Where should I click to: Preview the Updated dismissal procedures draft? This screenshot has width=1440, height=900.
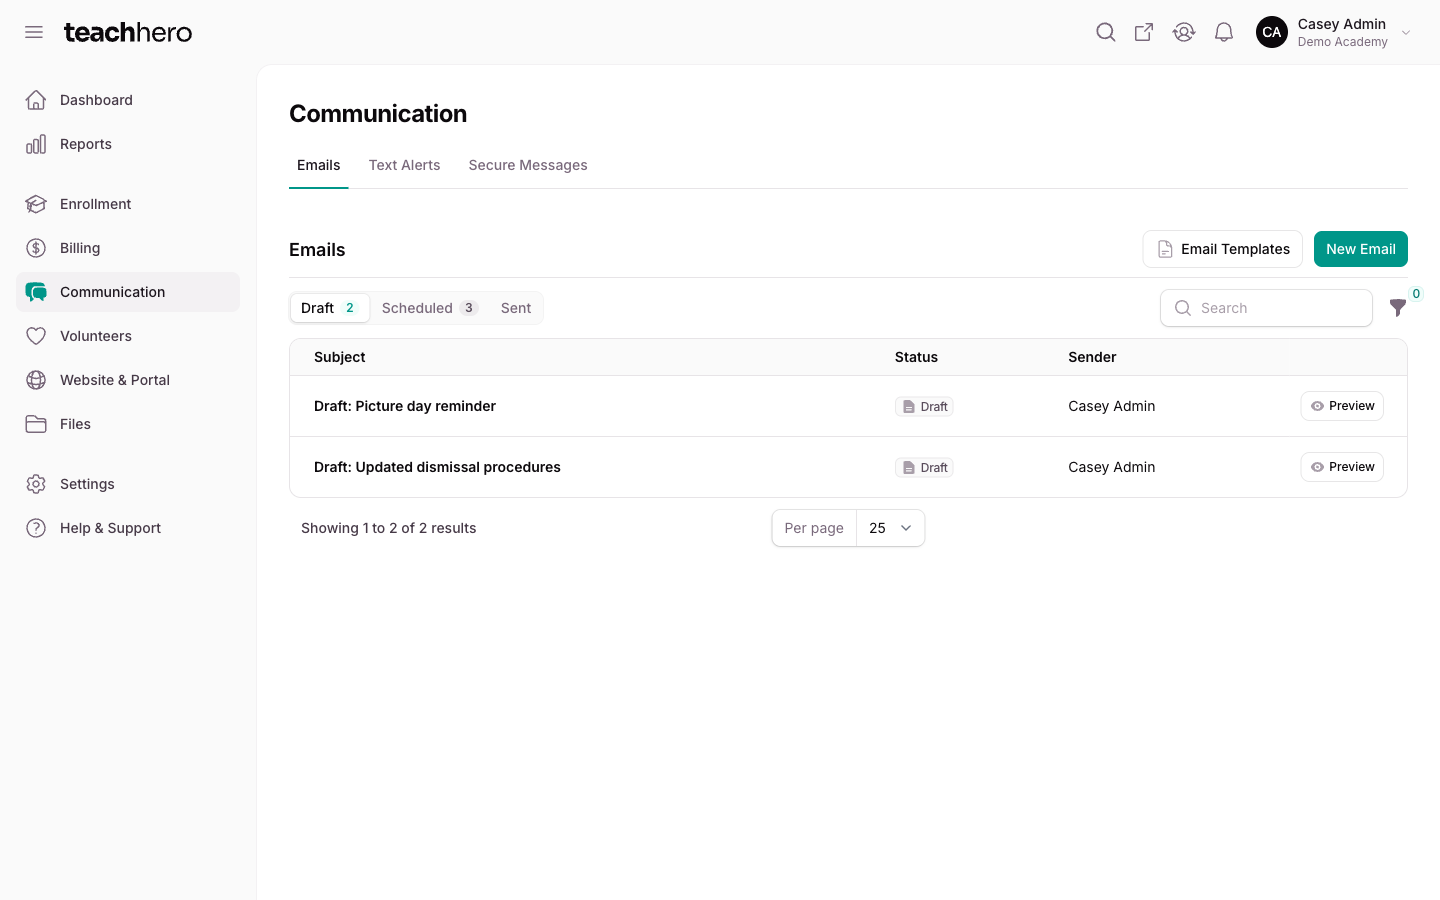[1342, 467]
